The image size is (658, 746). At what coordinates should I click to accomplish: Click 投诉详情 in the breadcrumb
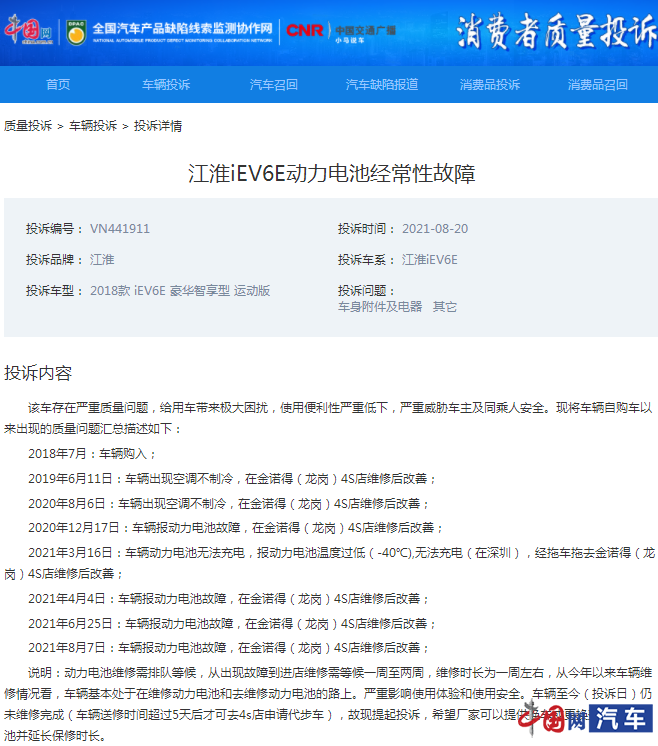pos(158,126)
